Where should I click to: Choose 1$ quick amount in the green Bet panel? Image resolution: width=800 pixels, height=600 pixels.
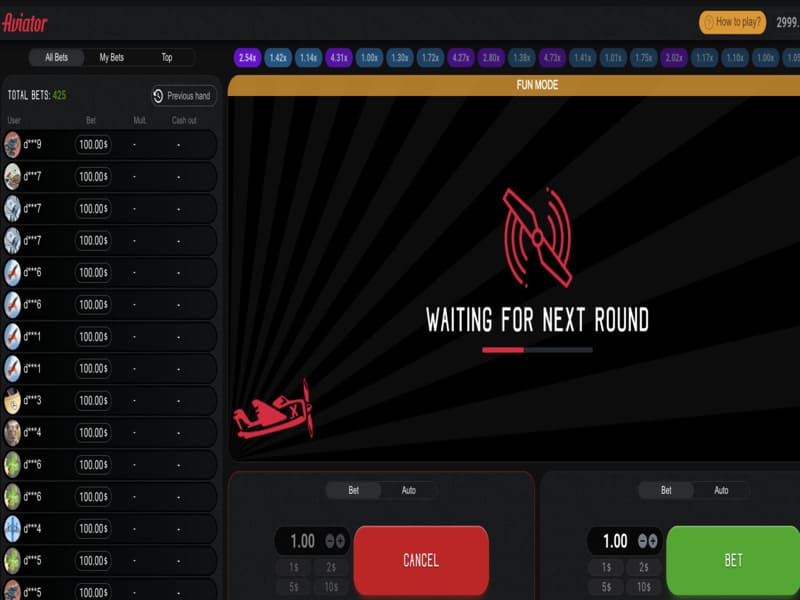(x=606, y=567)
